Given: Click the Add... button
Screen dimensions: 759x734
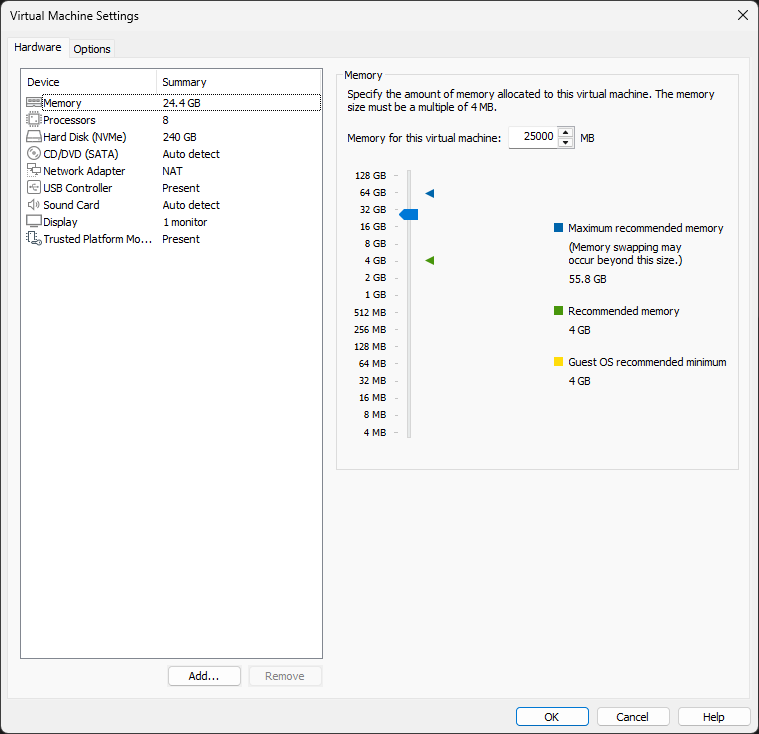Looking at the screenshot, I should pyautogui.click(x=204, y=676).
